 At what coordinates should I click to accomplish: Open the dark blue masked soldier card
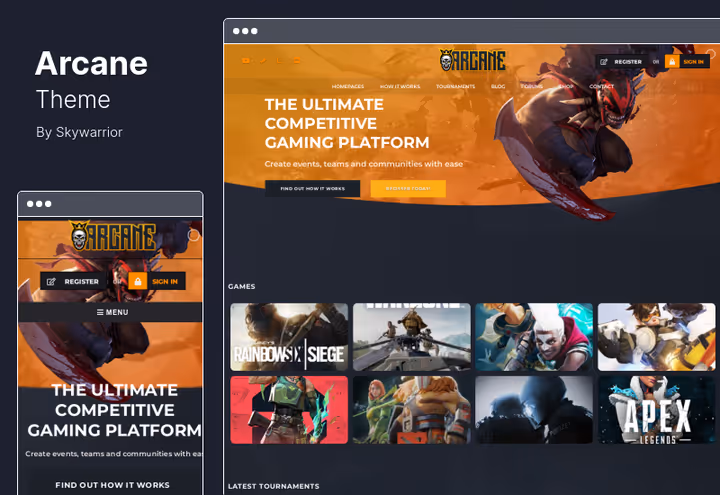[x=534, y=410]
